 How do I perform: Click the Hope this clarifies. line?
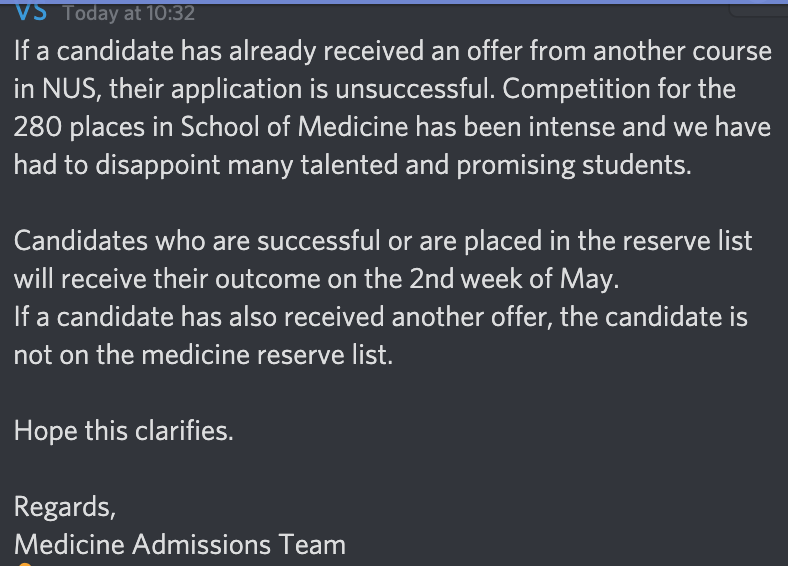coord(124,431)
